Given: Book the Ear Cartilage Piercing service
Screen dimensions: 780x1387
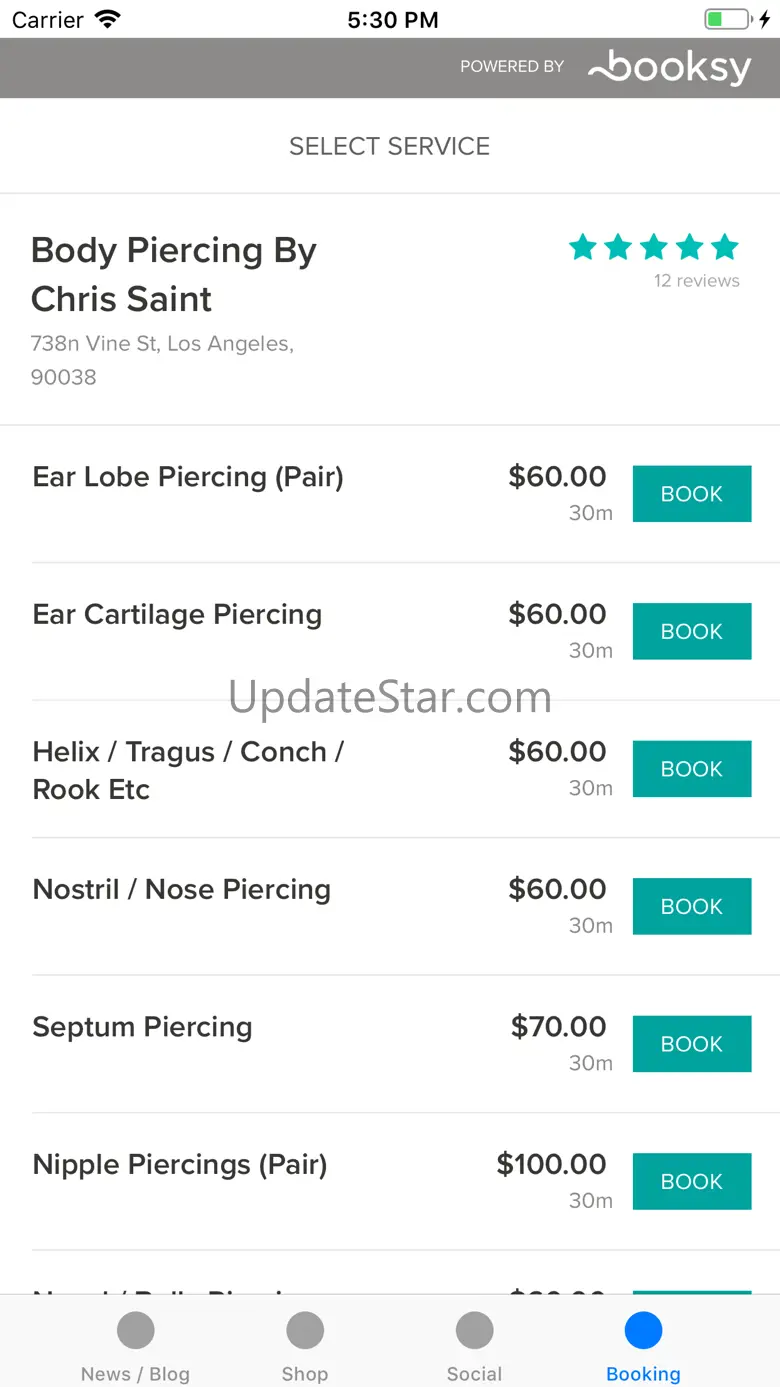Looking at the screenshot, I should pos(691,631).
